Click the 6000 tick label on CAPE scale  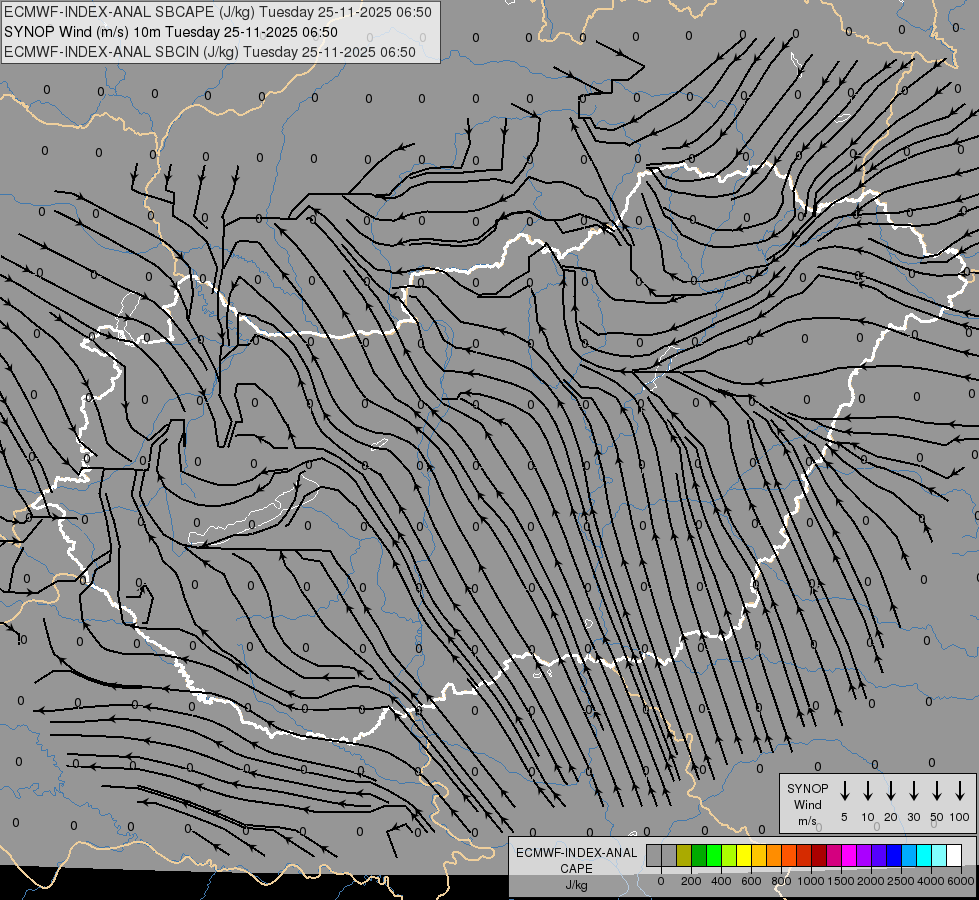(960, 881)
